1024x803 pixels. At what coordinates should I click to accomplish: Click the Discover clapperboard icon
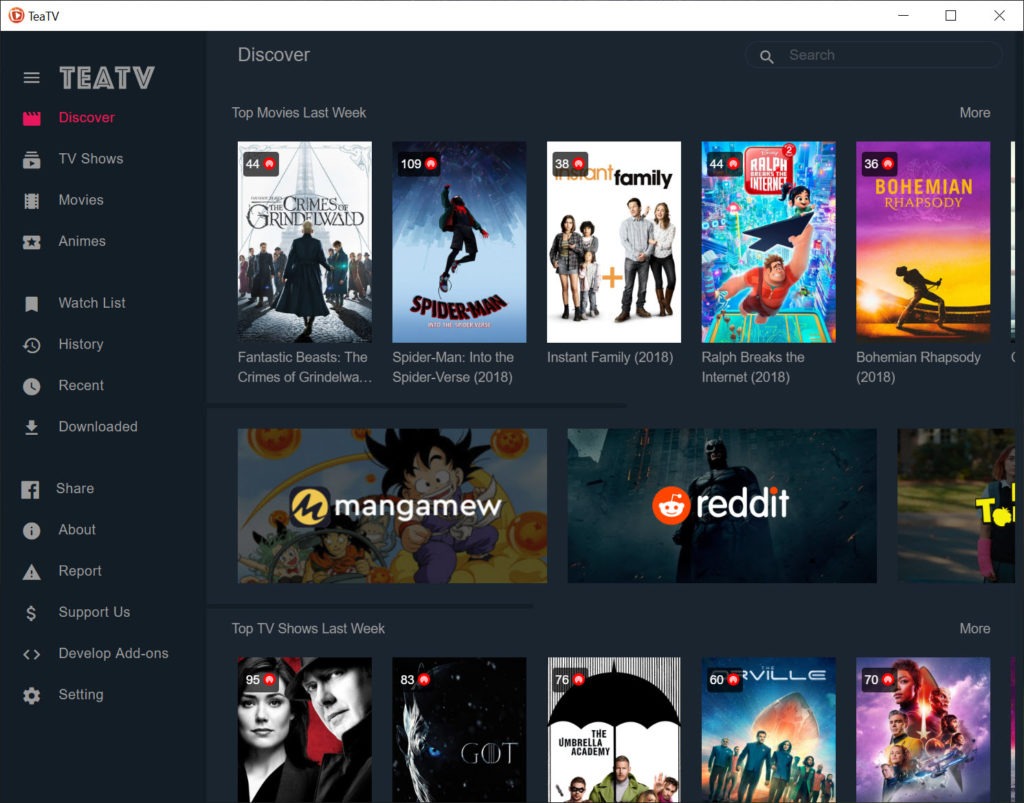pos(32,118)
